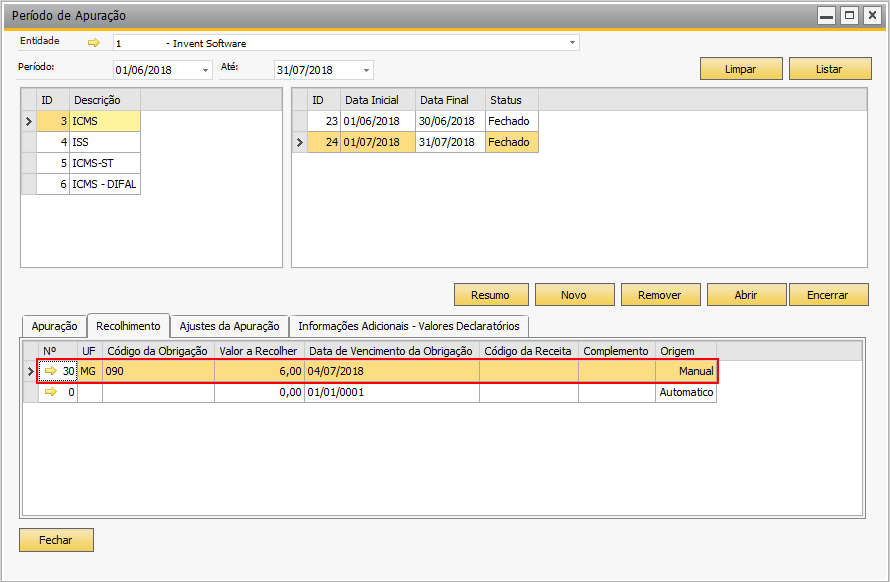The height and width of the screenshot is (582, 890).
Task: Select the ICMS - DIFAL tax row
Action: point(89,184)
